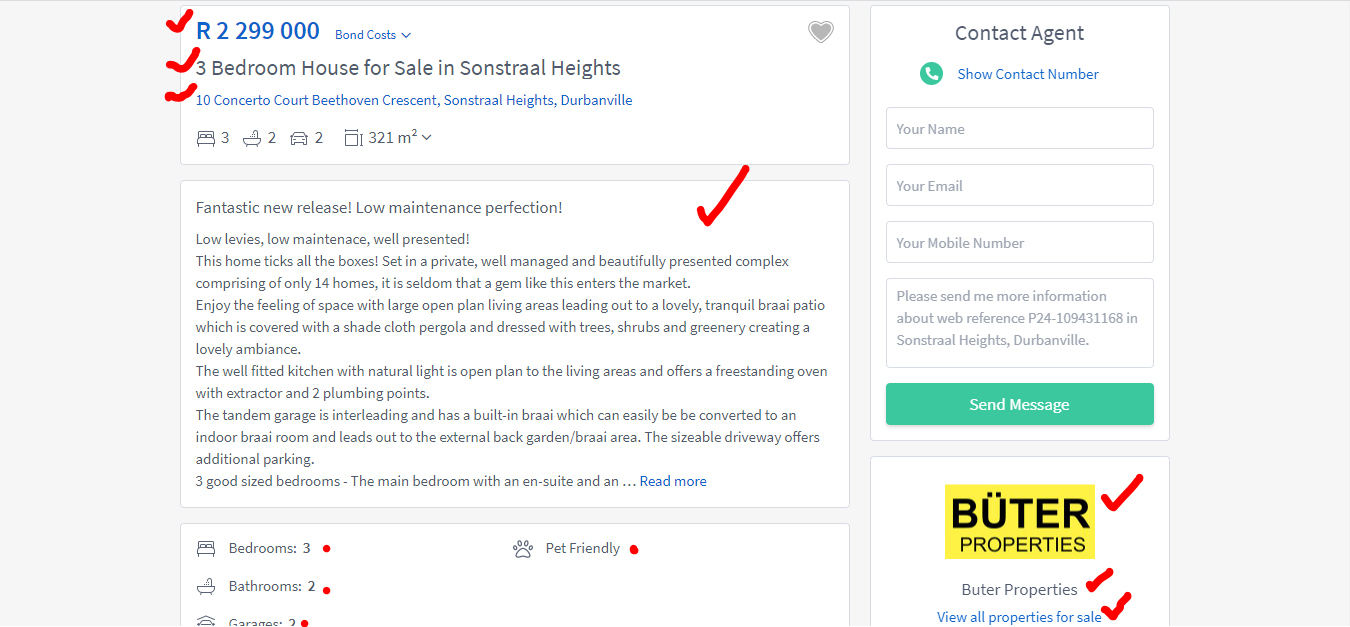The image size is (1350, 627).
Task: Focus the Your Mobile Number field
Action: click(x=1020, y=242)
